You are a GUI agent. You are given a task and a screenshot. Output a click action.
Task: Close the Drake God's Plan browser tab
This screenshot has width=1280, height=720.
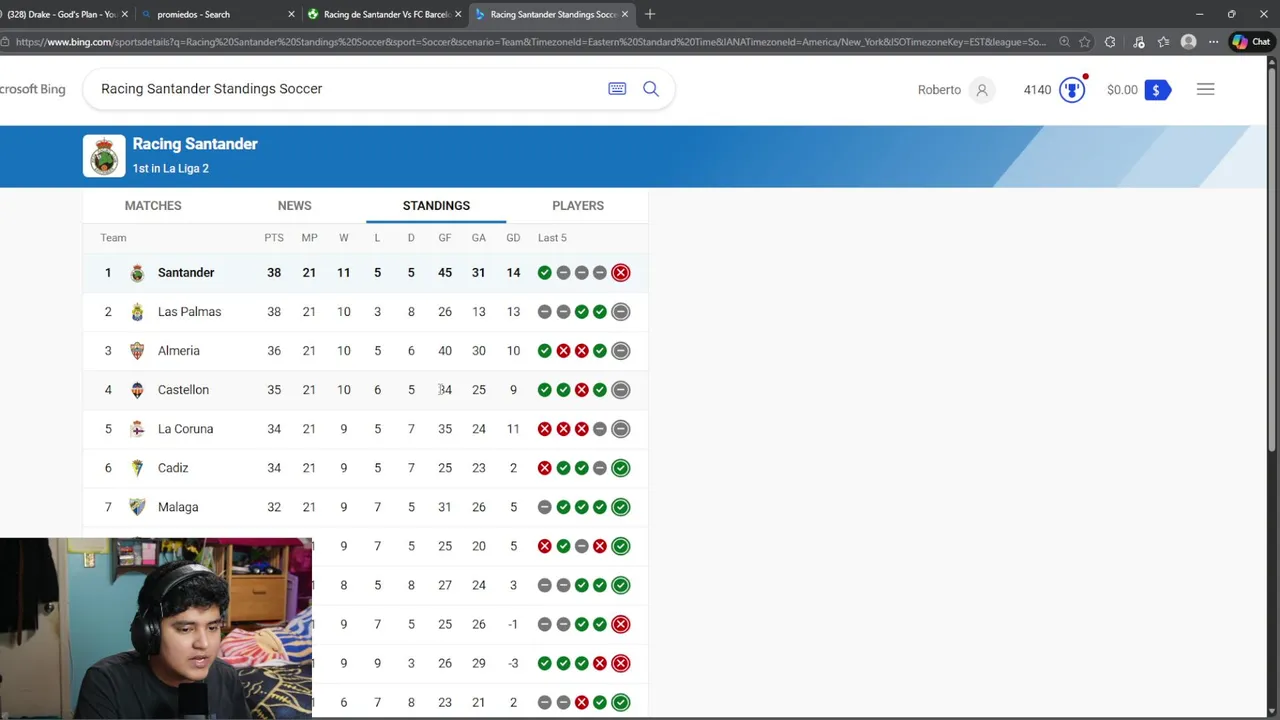125,14
